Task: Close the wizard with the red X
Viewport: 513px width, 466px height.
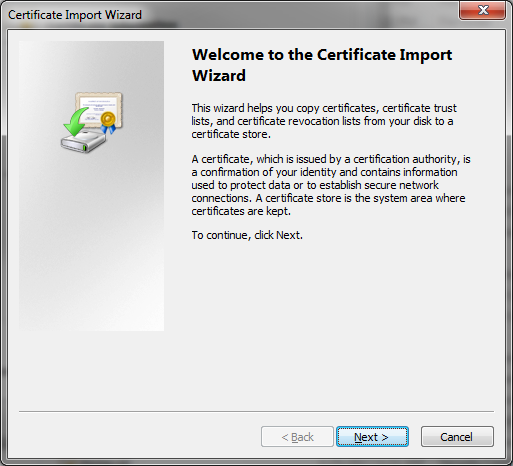Action: point(482,10)
